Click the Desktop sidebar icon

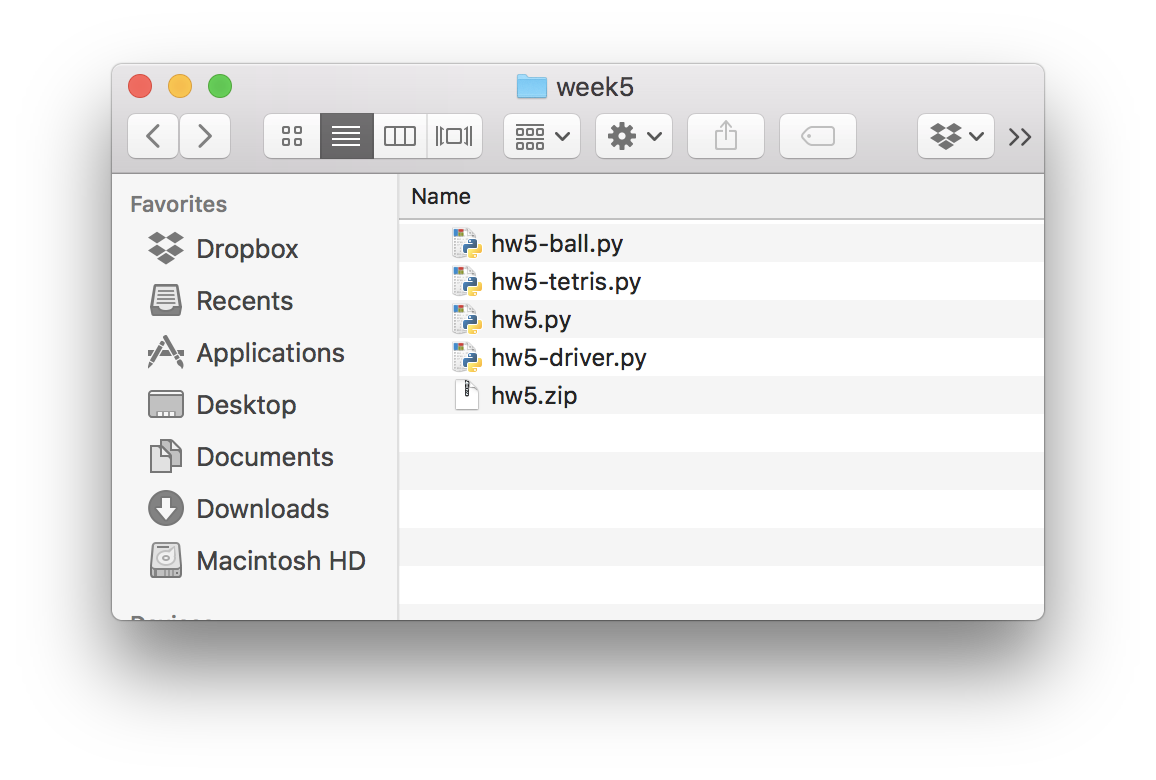click(166, 405)
